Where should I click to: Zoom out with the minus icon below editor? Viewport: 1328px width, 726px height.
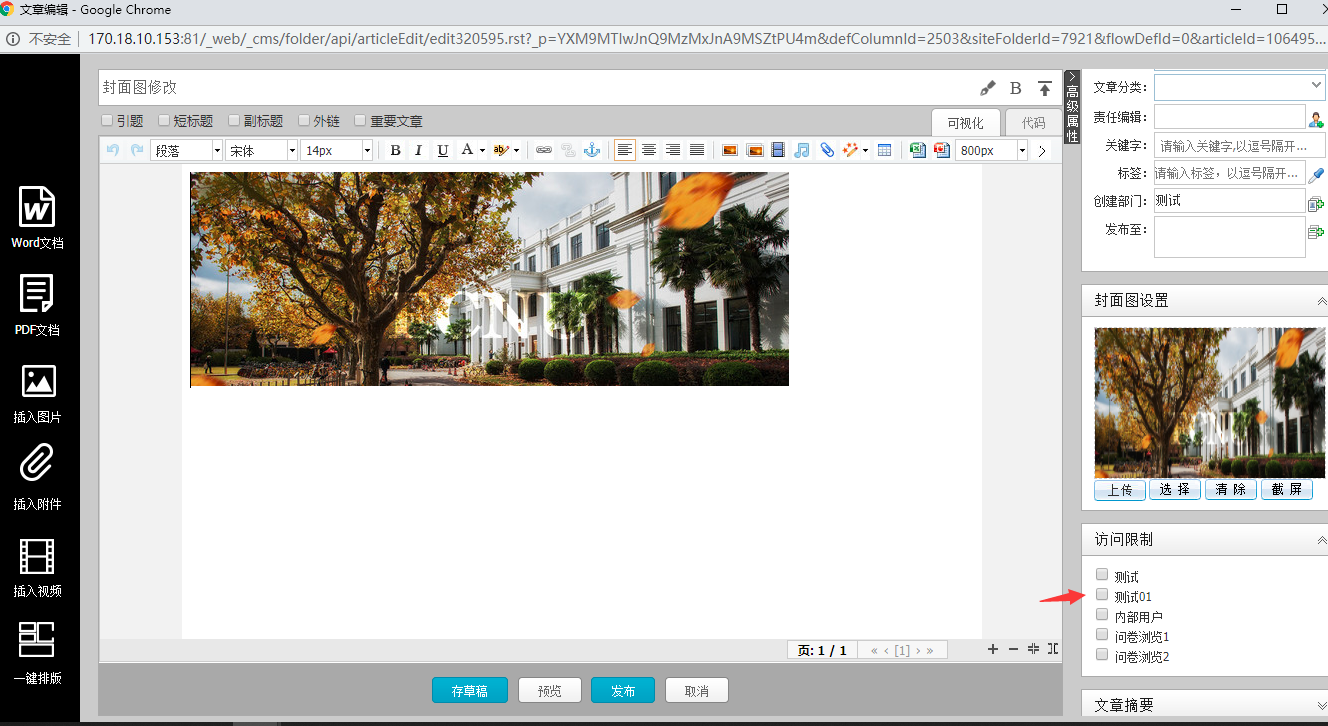coord(1013,649)
